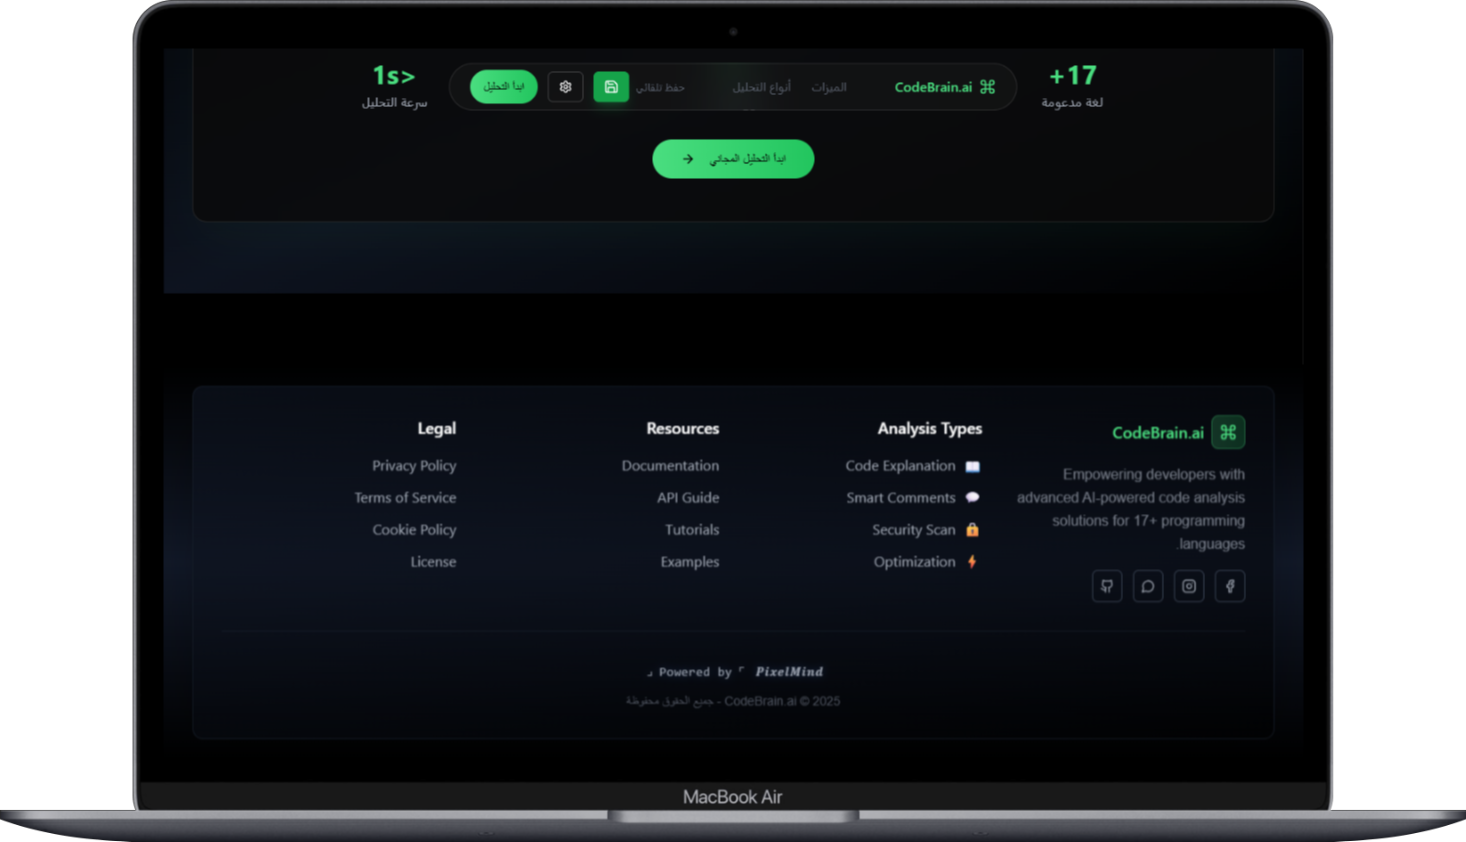
Task: Open the Privacy Policy link
Action: [x=414, y=466]
